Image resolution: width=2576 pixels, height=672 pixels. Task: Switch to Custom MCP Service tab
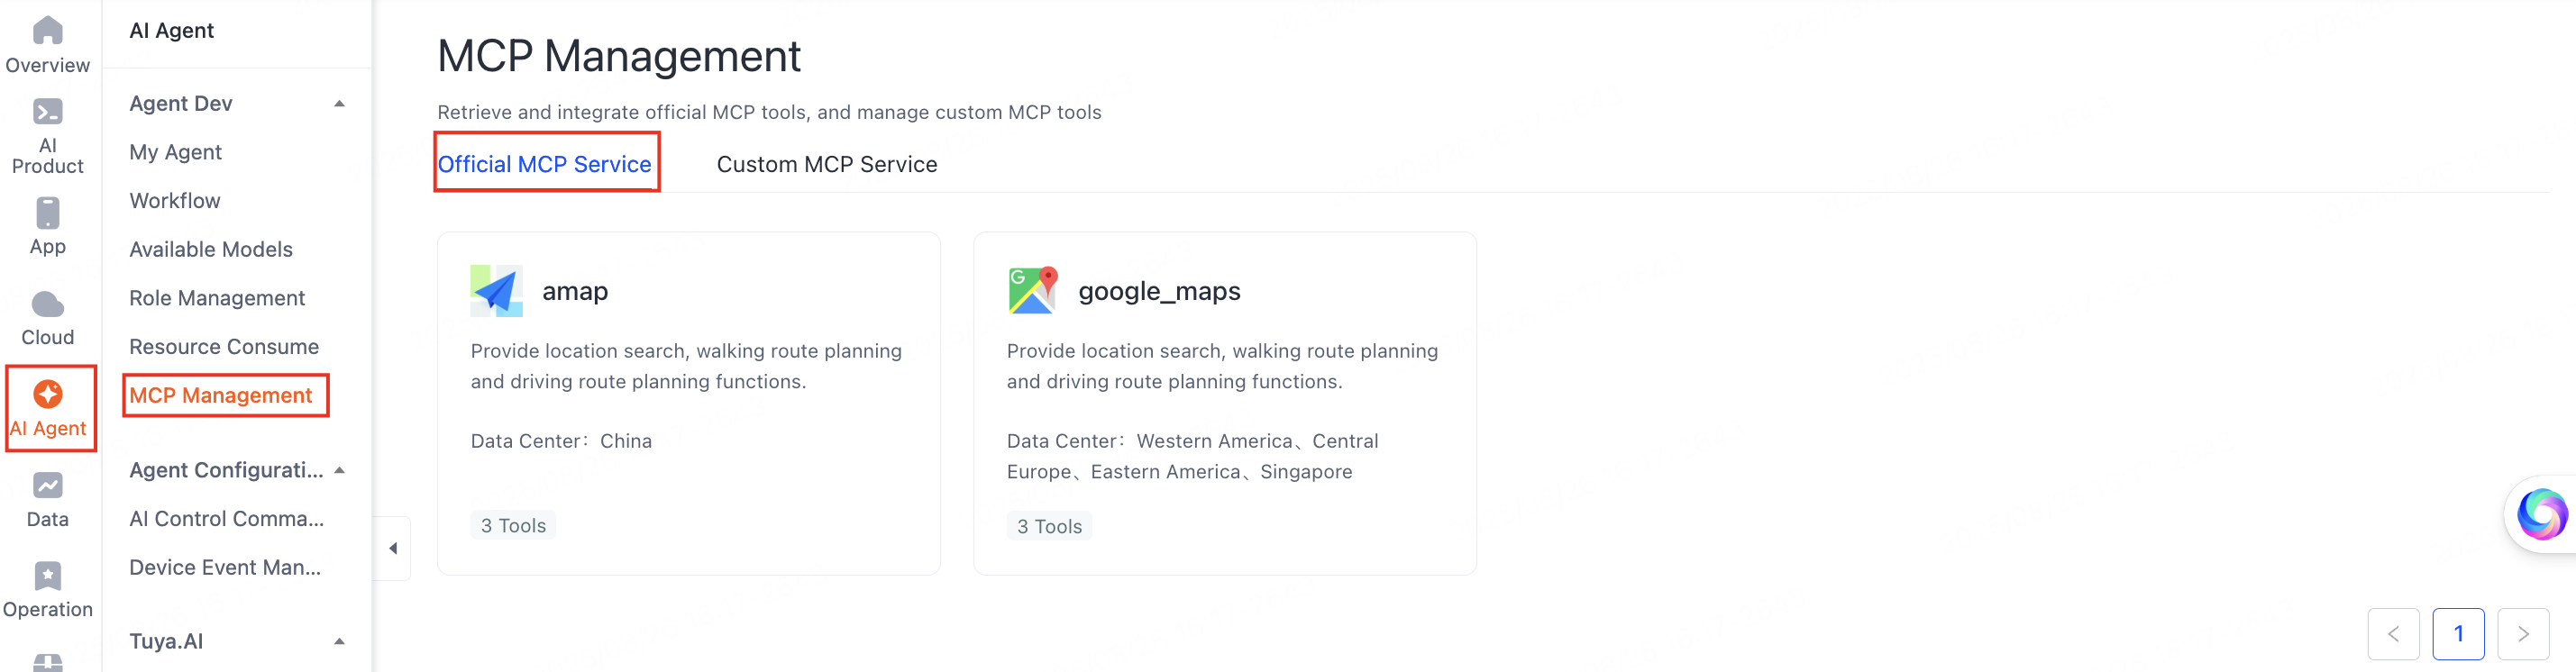(x=826, y=164)
